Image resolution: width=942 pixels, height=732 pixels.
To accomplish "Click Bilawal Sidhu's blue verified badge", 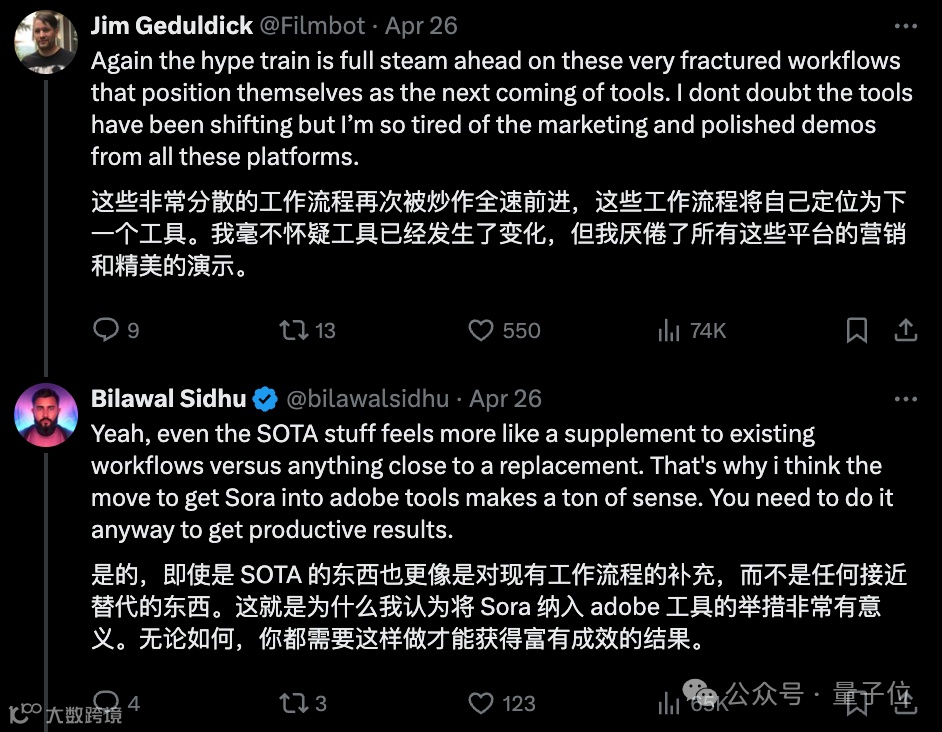I will point(265,399).
